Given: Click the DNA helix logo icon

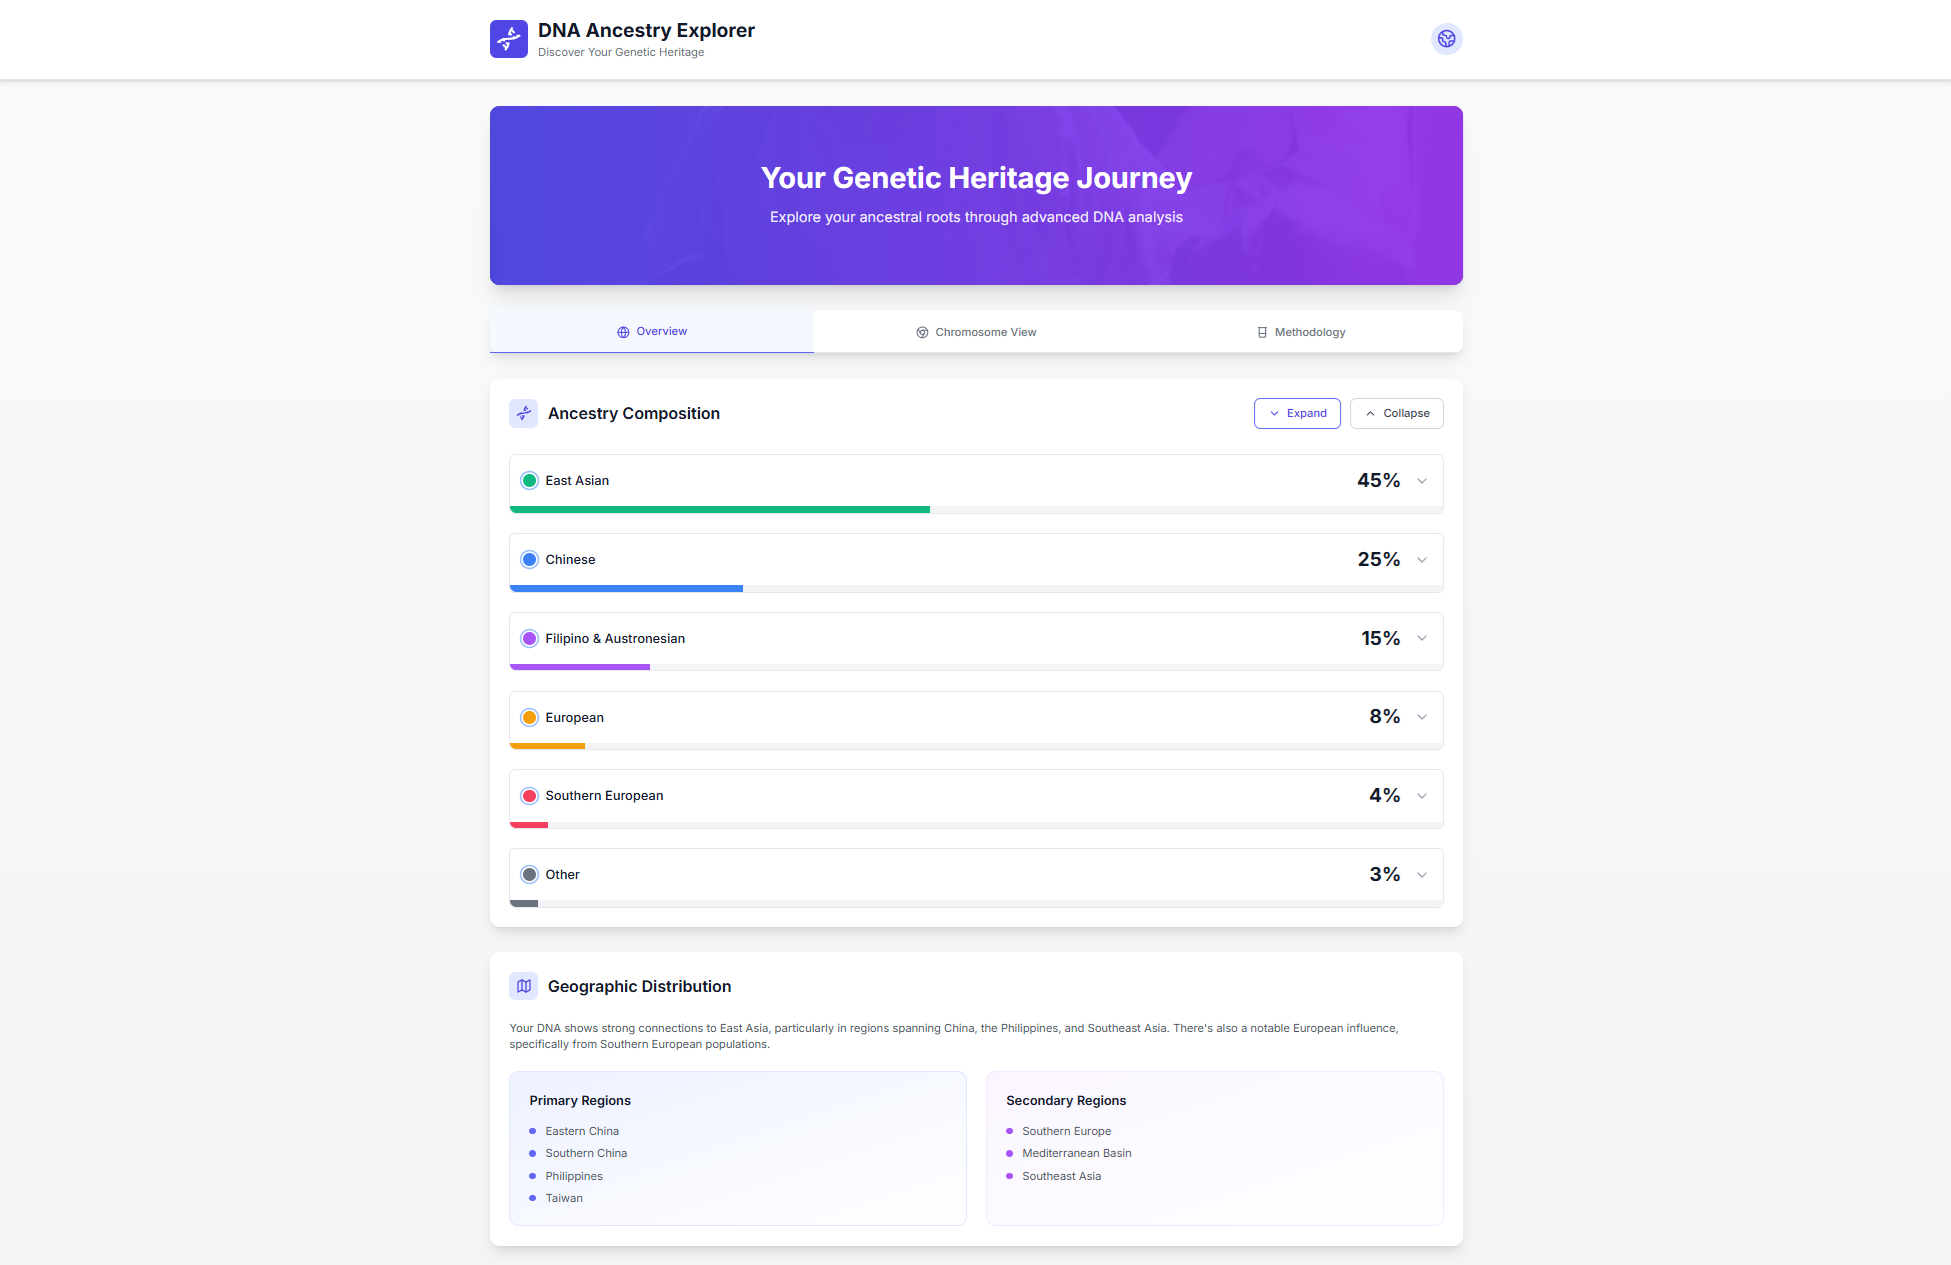Looking at the screenshot, I should 508,39.
